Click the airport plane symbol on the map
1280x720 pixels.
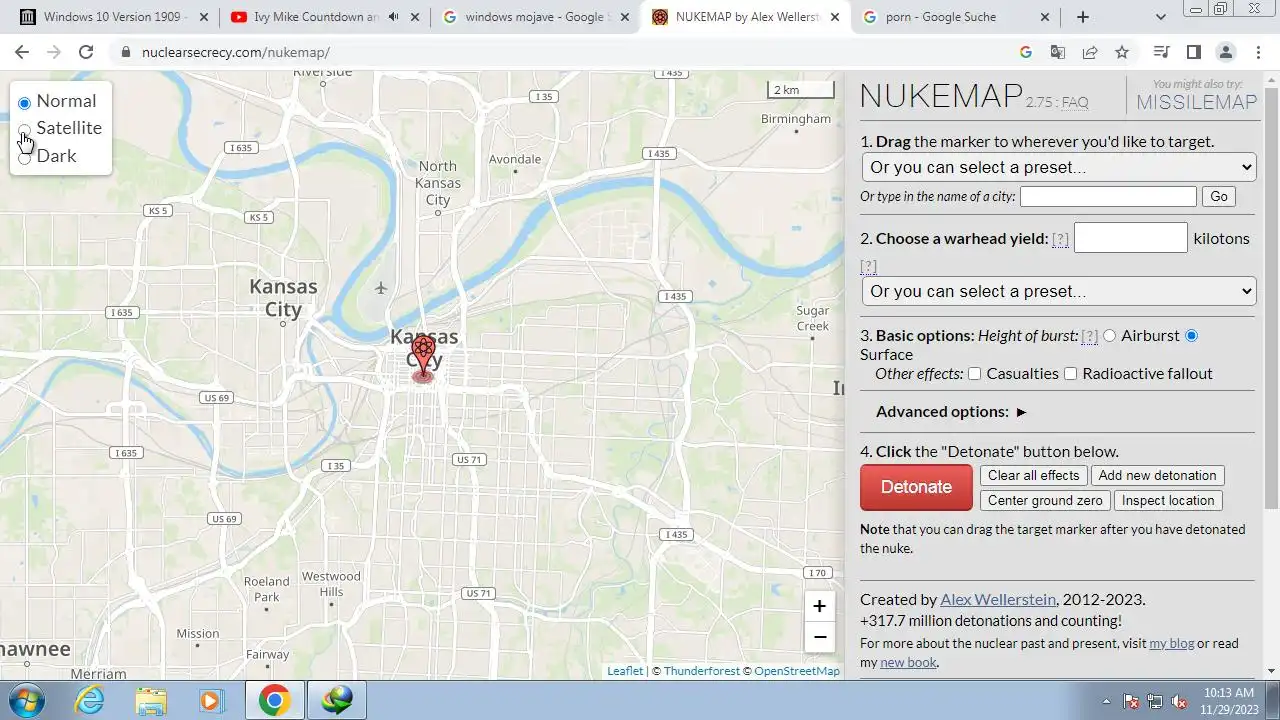point(380,288)
